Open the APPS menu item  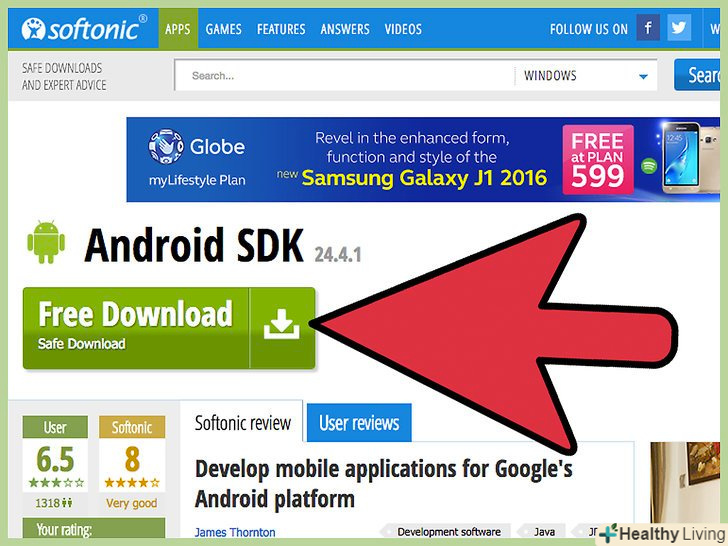coord(178,29)
